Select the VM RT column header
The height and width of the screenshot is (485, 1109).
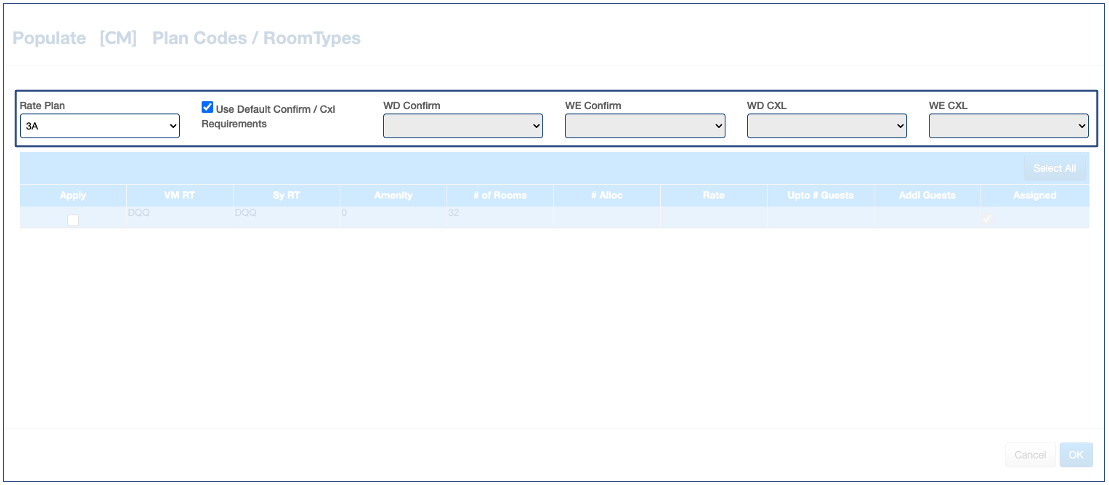coord(180,195)
